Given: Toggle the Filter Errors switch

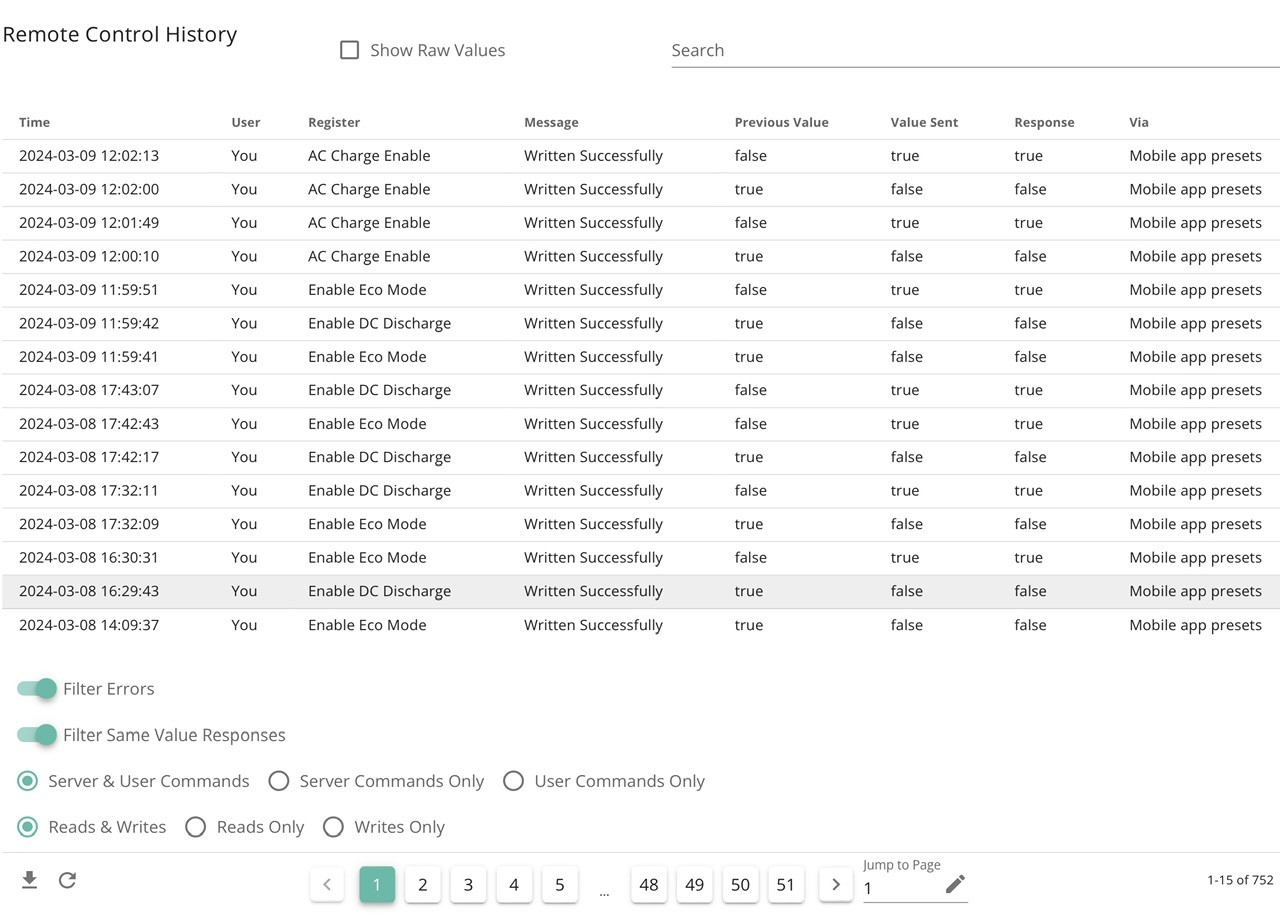Looking at the screenshot, I should (37, 688).
